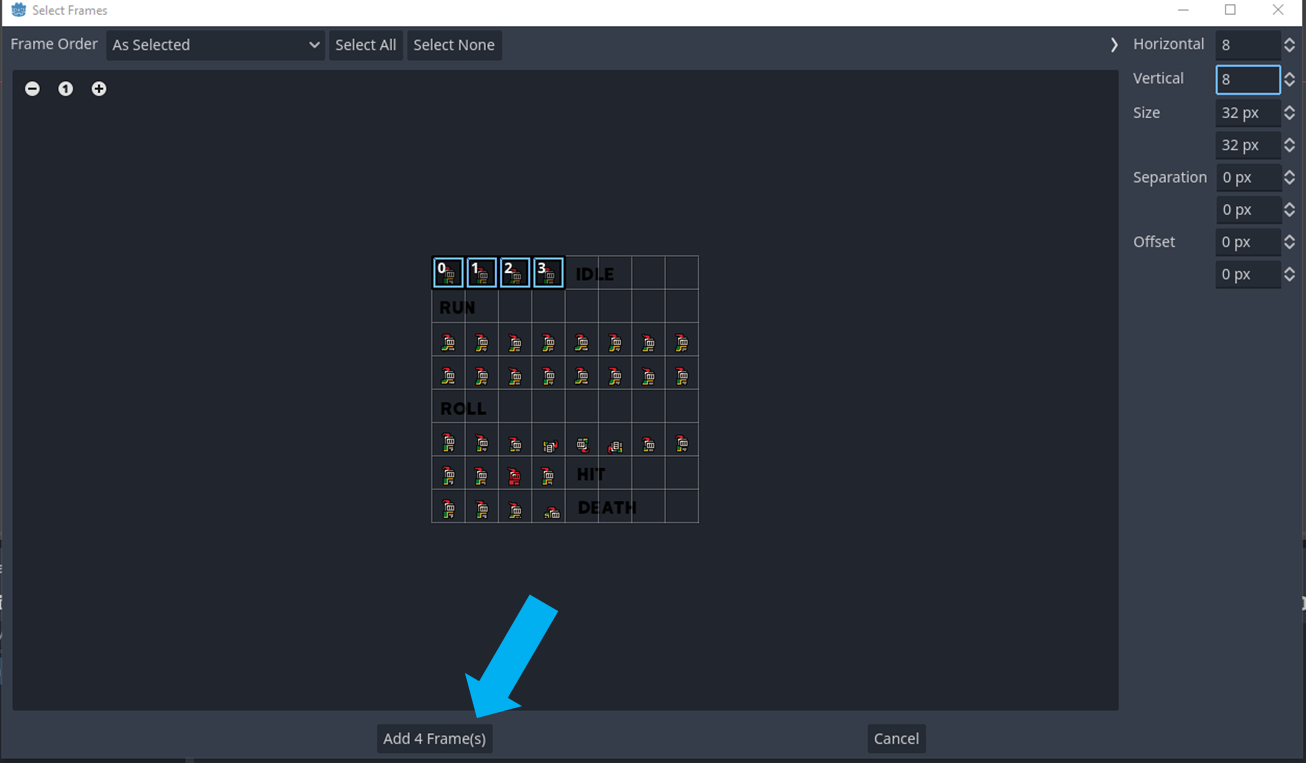Adjust the Size width stepper arrows
Screen dimensions: 1306x763
[1289, 113]
